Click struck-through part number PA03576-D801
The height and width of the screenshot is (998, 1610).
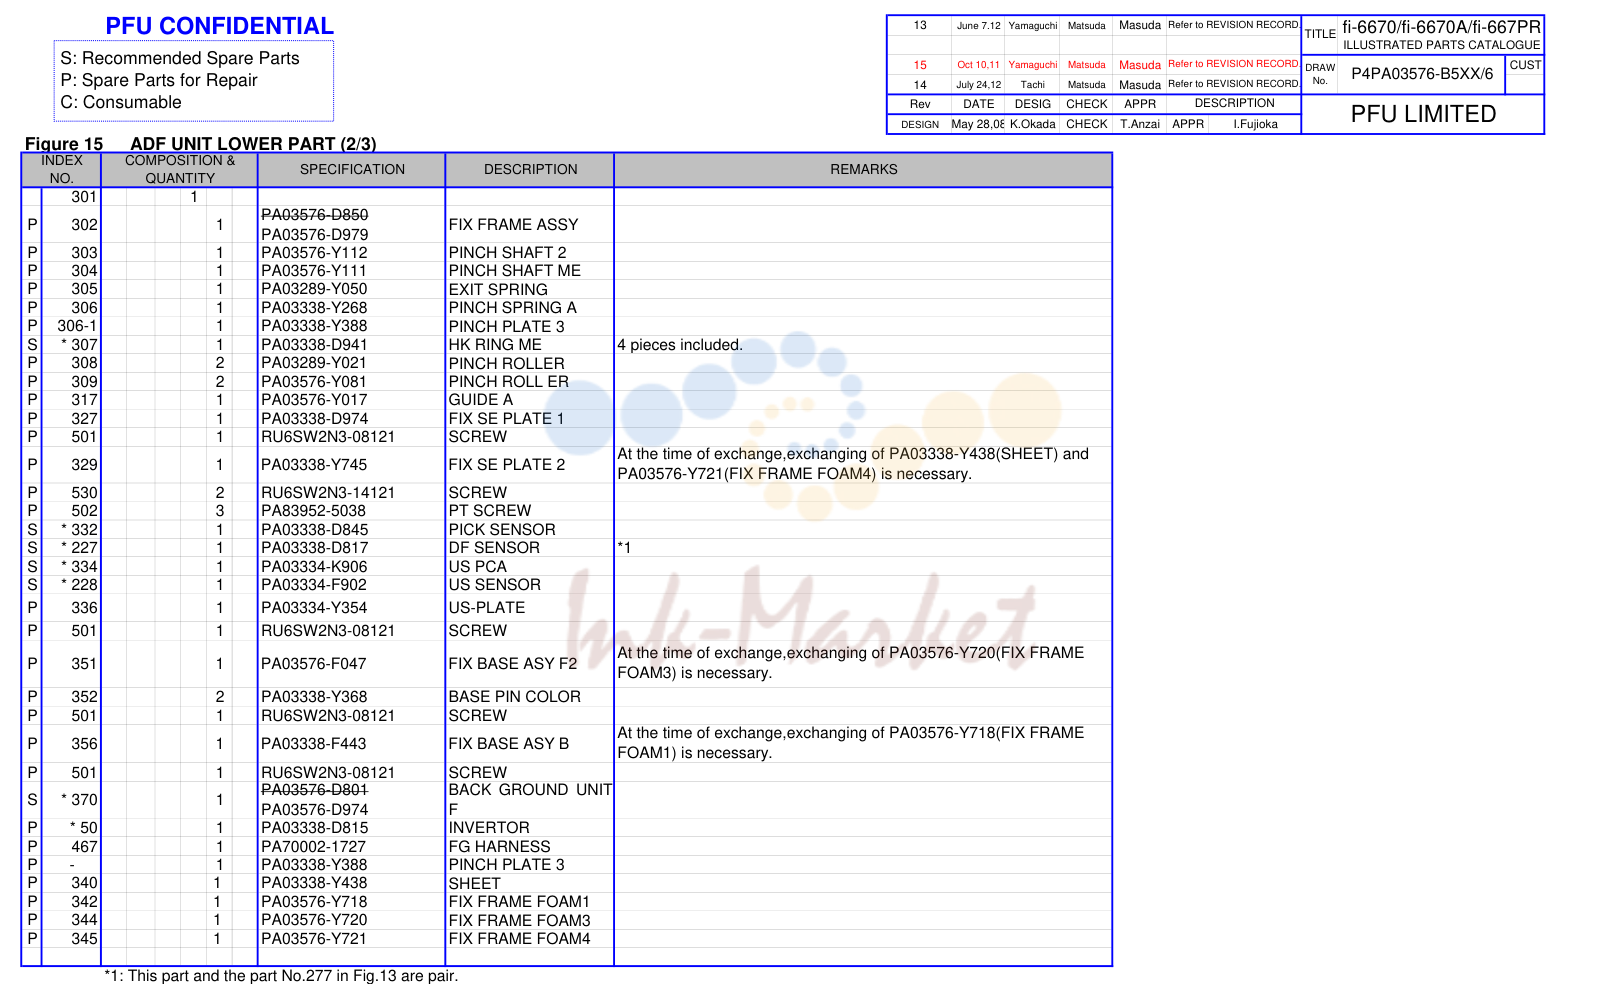pyautogui.click(x=315, y=790)
